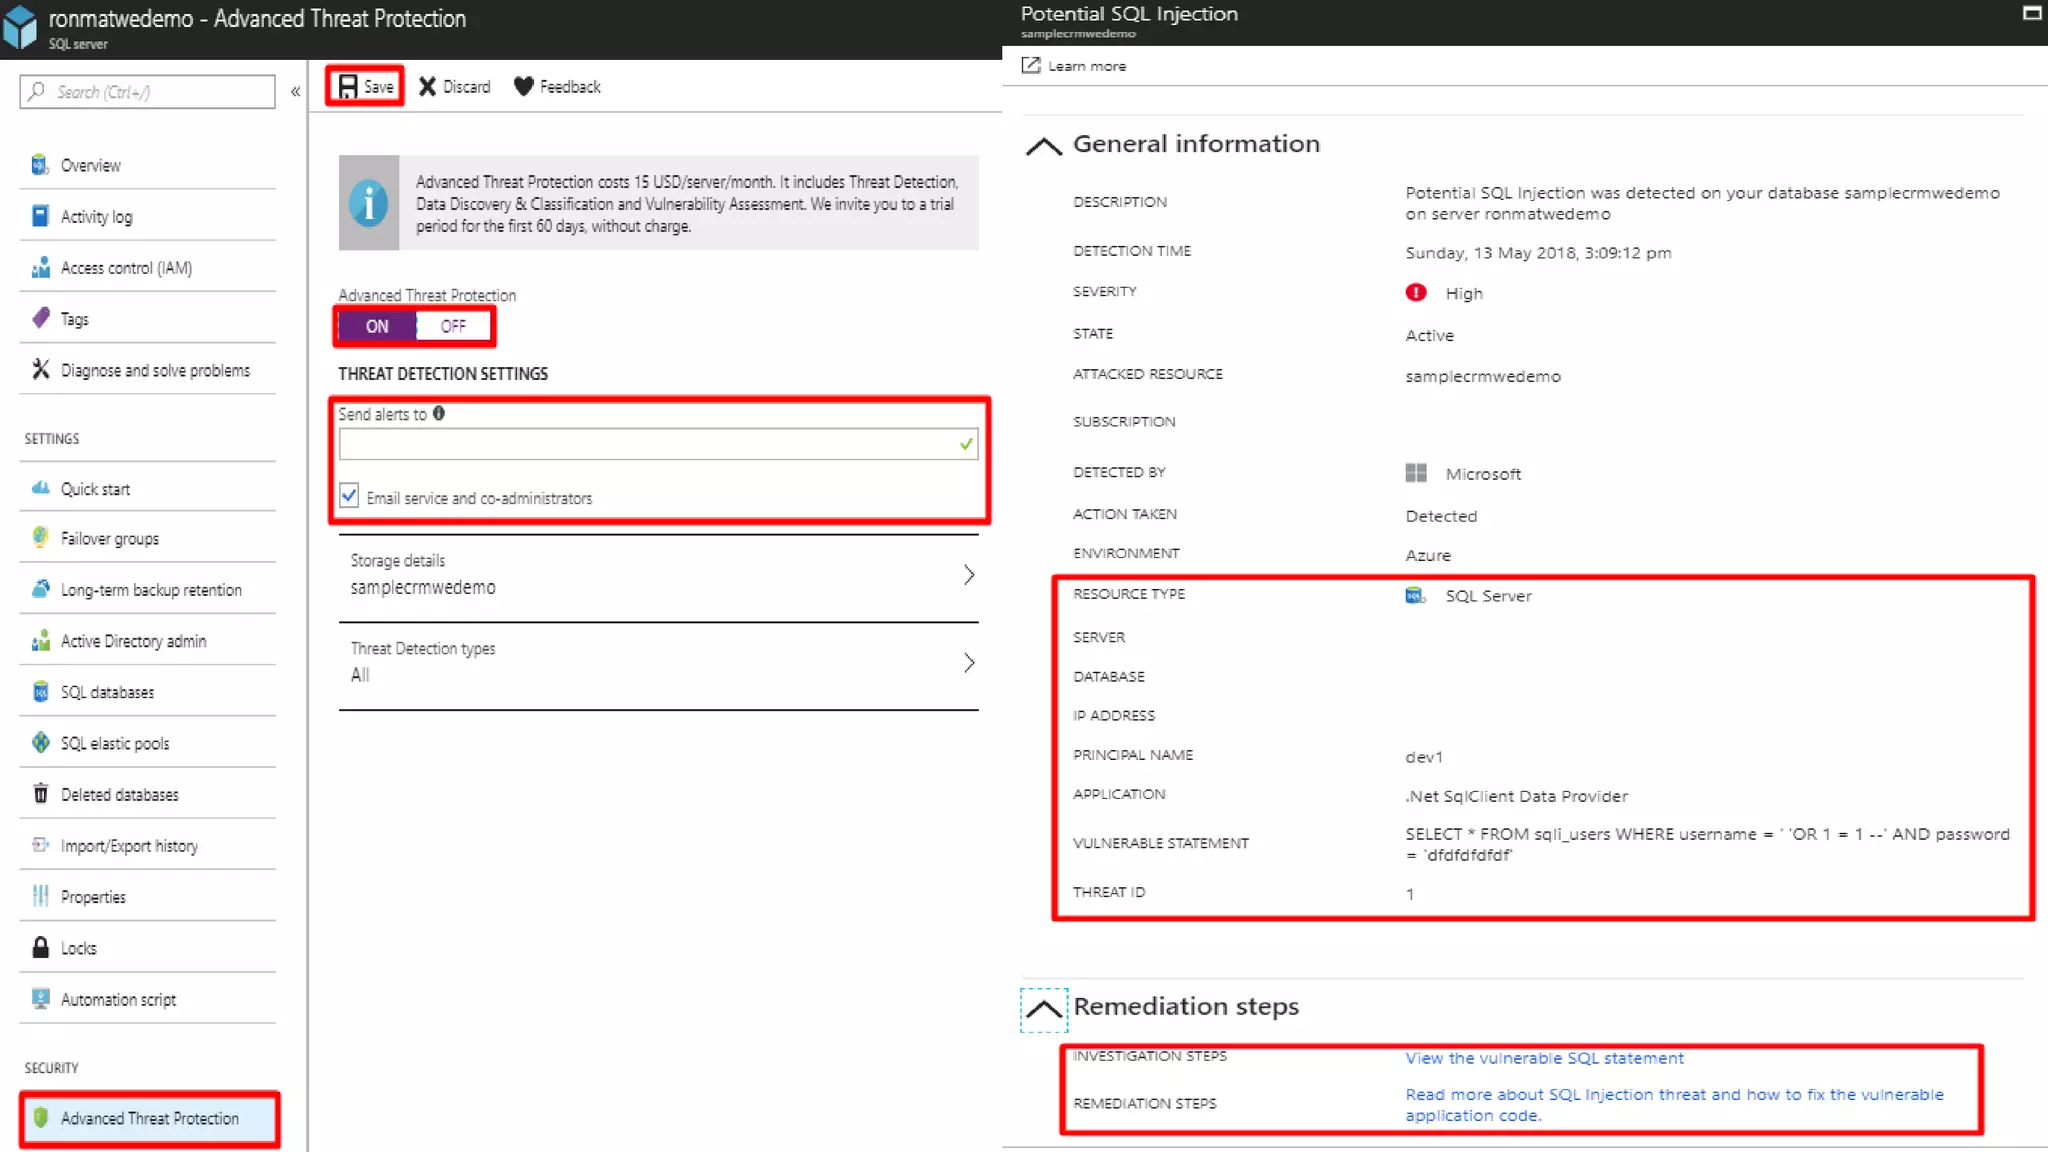This screenshot has height=1152, width=2048.
Task: Click the Learn more link
Action: pos(1086,66)
